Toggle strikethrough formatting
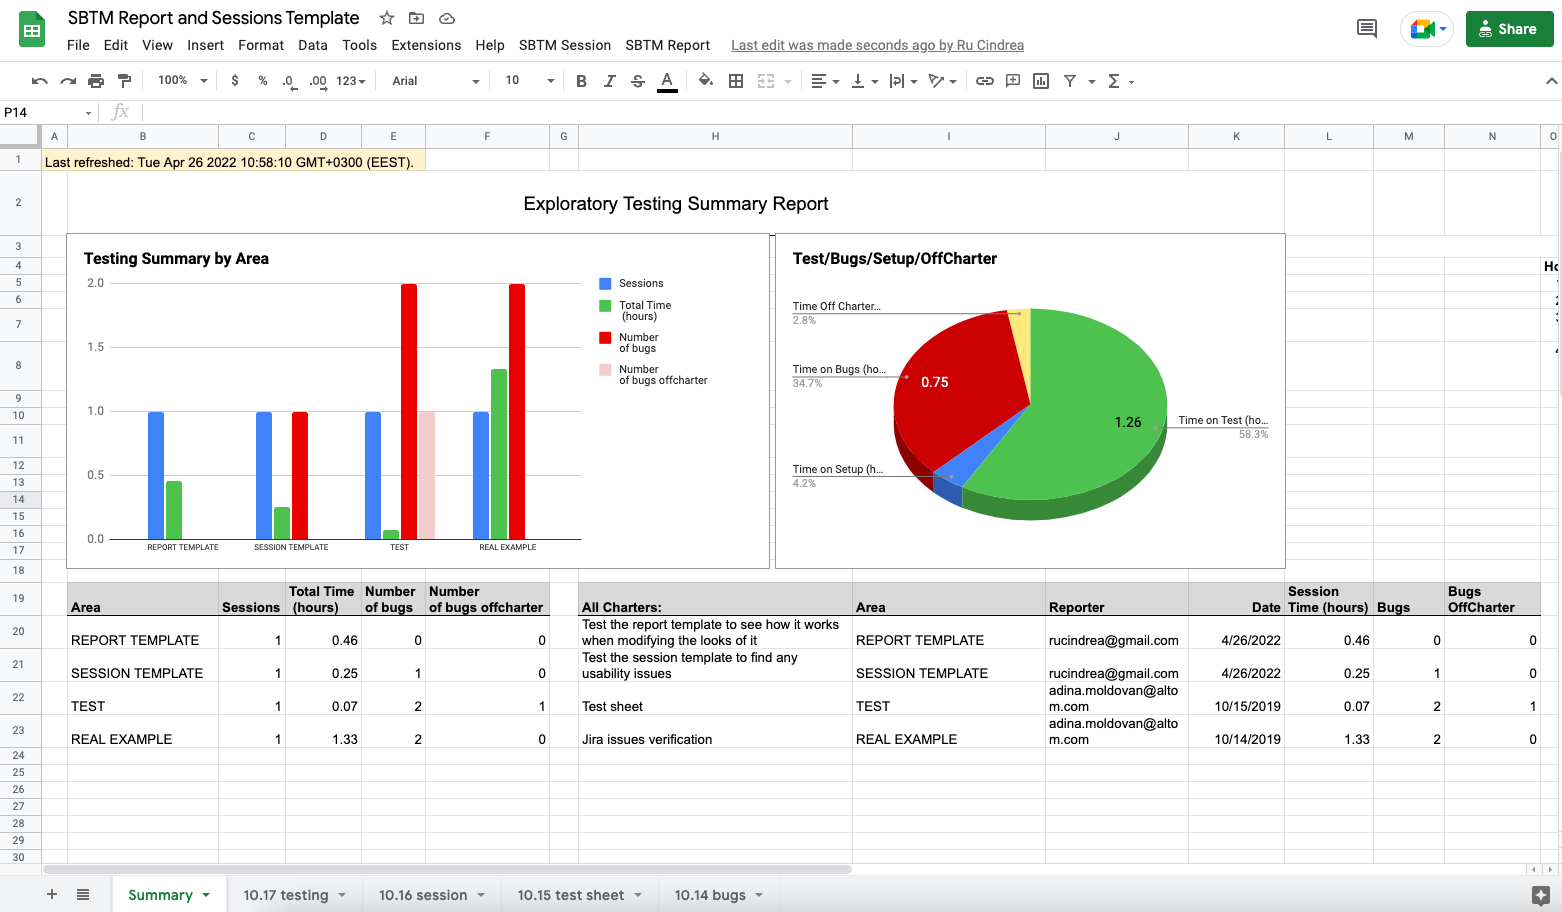This screenshot has height=912, width=1562. [x=638, y=81]
